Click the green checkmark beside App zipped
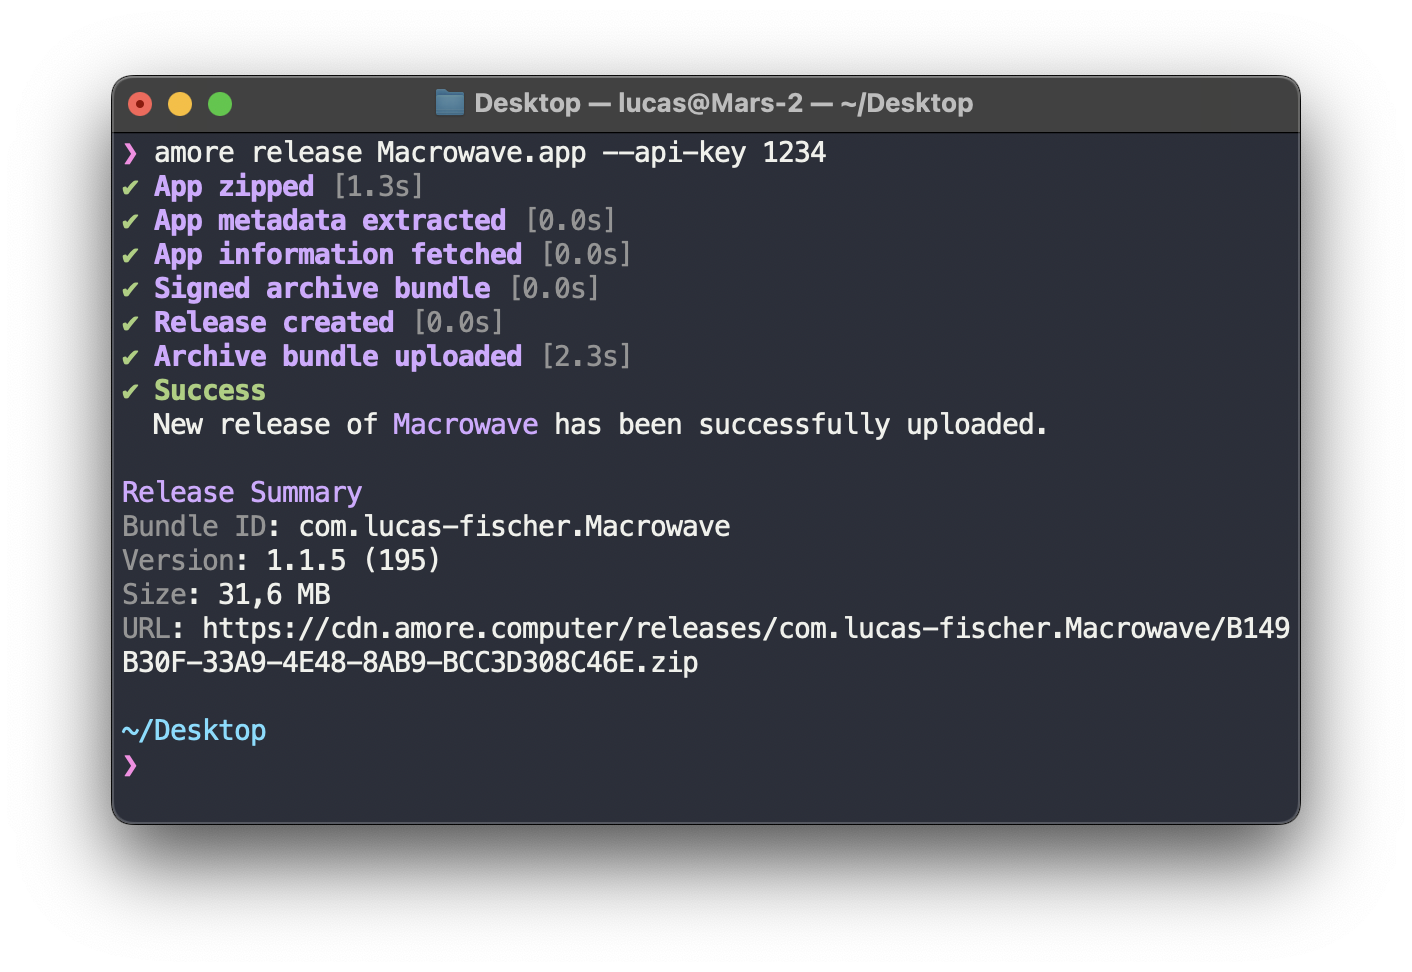This screenshot has width=1412, height=972. [131, 186]
